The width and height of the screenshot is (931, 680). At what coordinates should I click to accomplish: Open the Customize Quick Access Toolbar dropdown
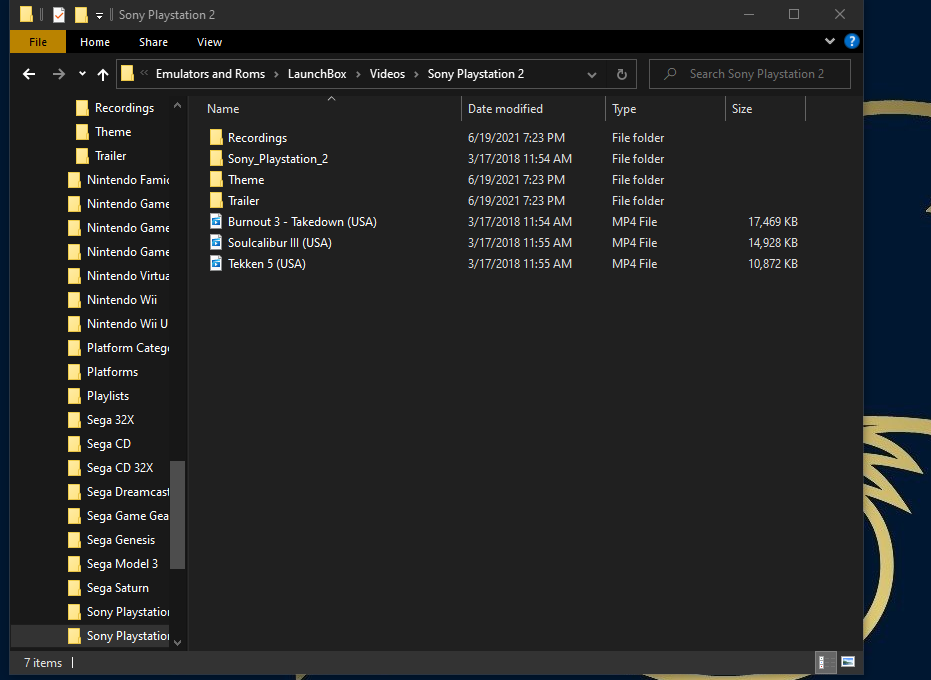pyautogui.click(x=99, y=15)
